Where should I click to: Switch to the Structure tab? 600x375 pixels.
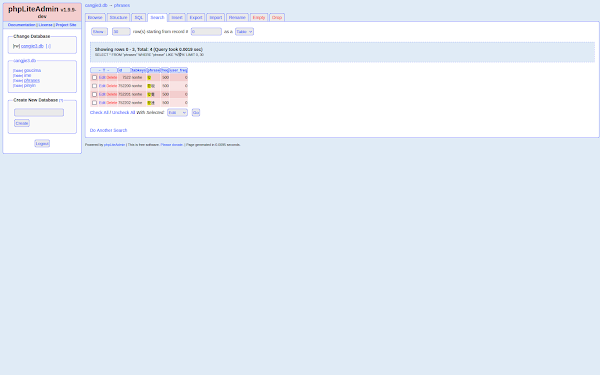118,18
